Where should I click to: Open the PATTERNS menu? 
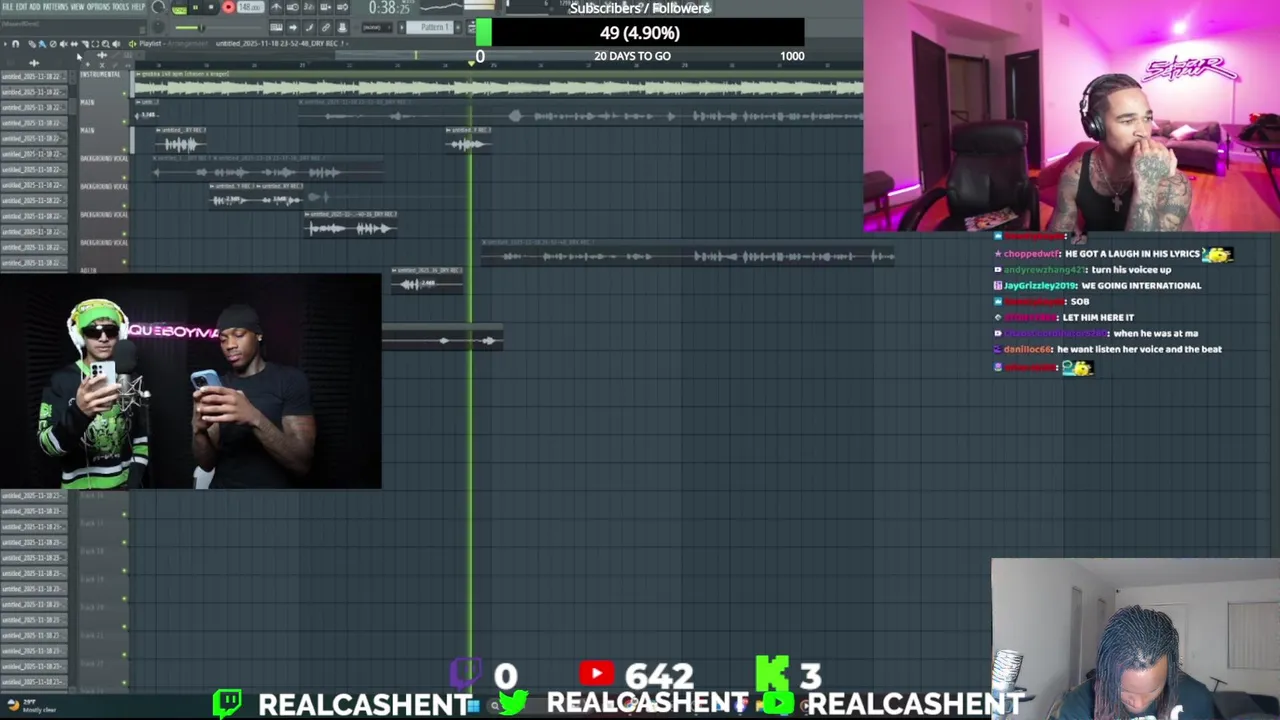pos(55,7)
